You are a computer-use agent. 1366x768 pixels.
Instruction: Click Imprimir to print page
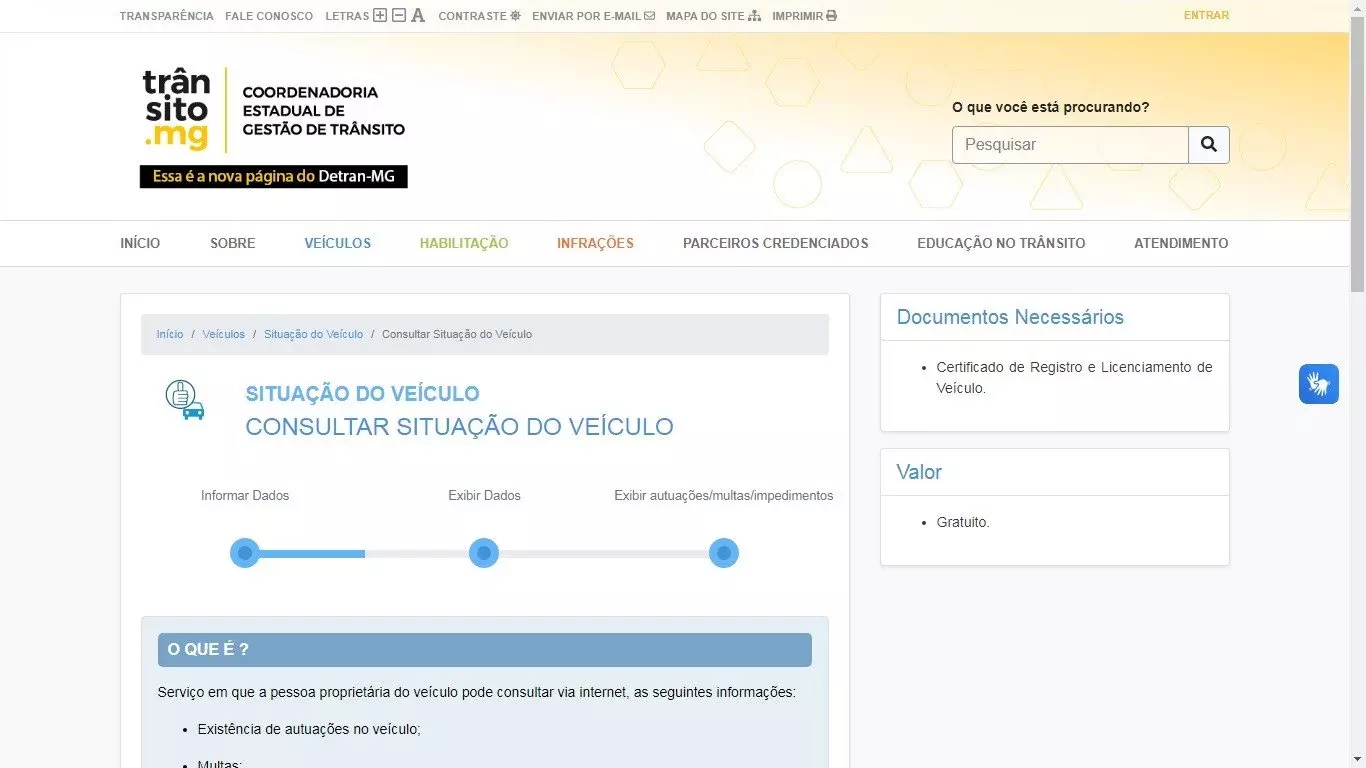click(x=805, y=16)
